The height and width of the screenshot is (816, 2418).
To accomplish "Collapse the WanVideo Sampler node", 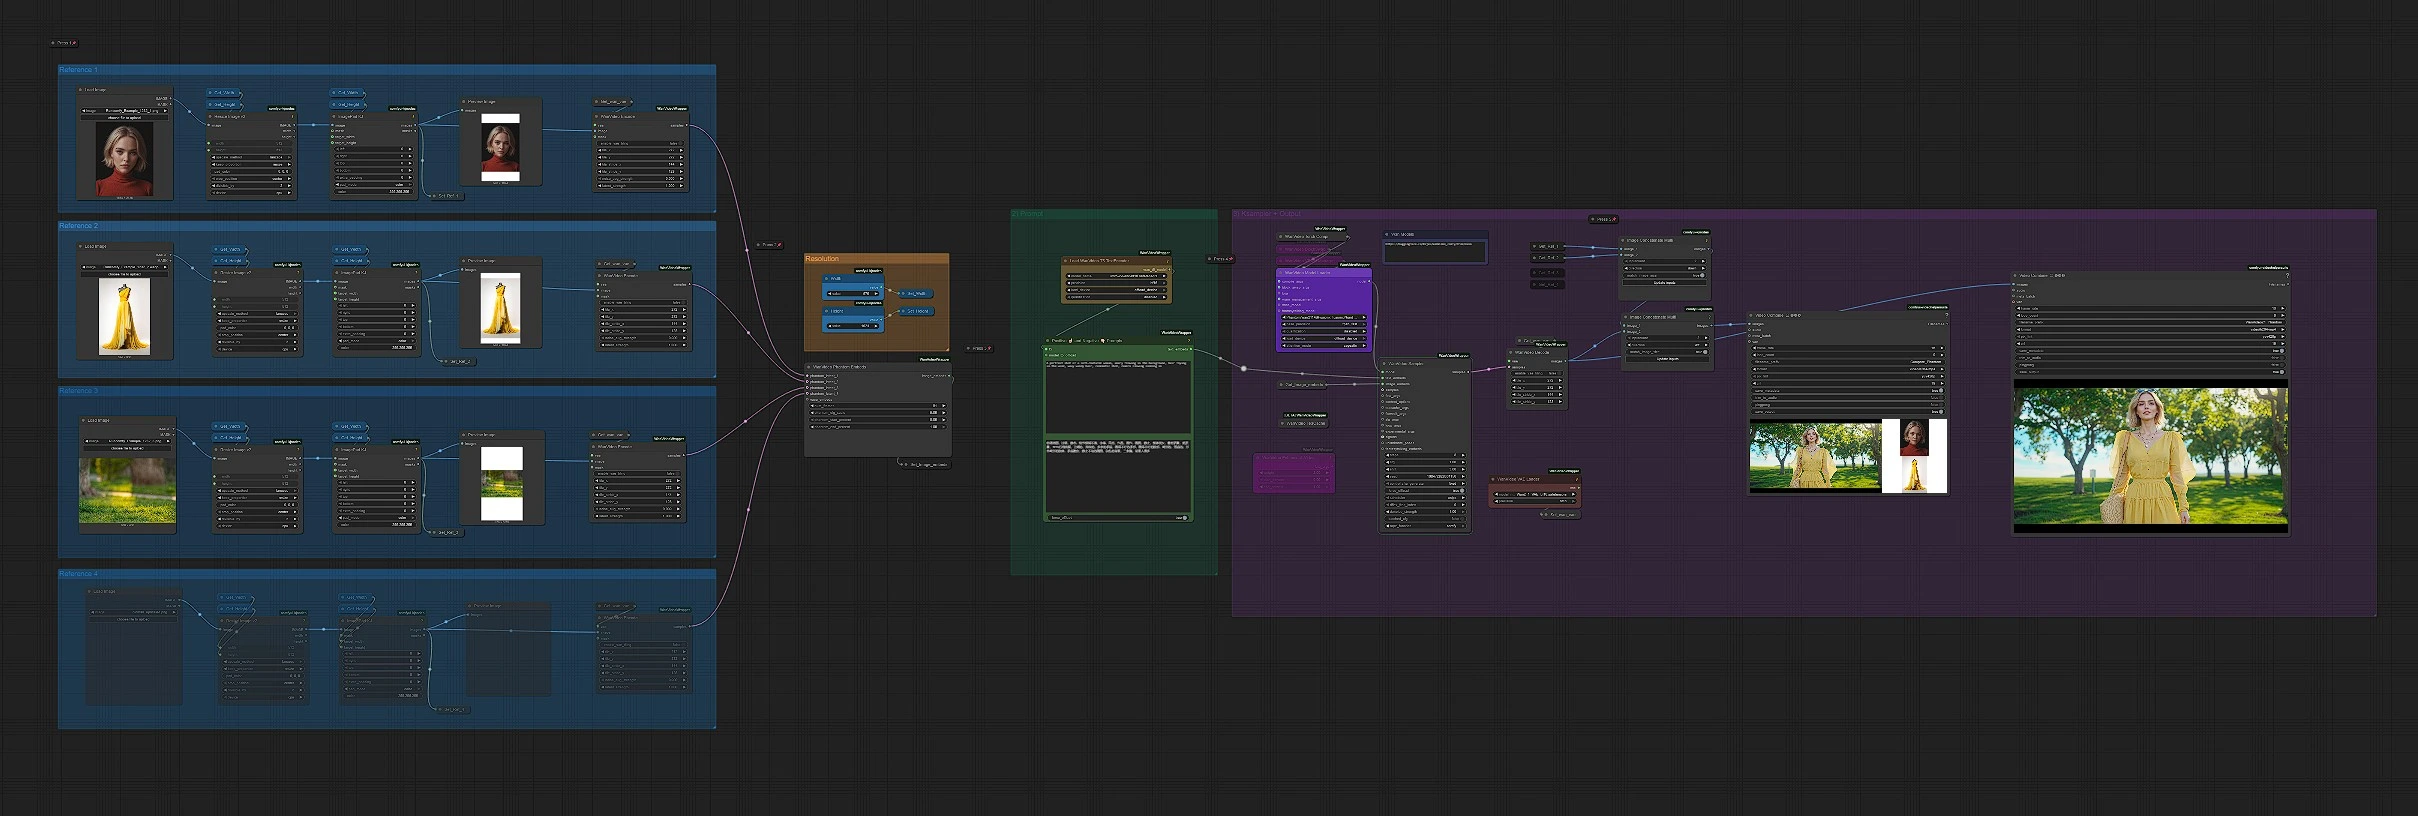I will click(1385, 364).
